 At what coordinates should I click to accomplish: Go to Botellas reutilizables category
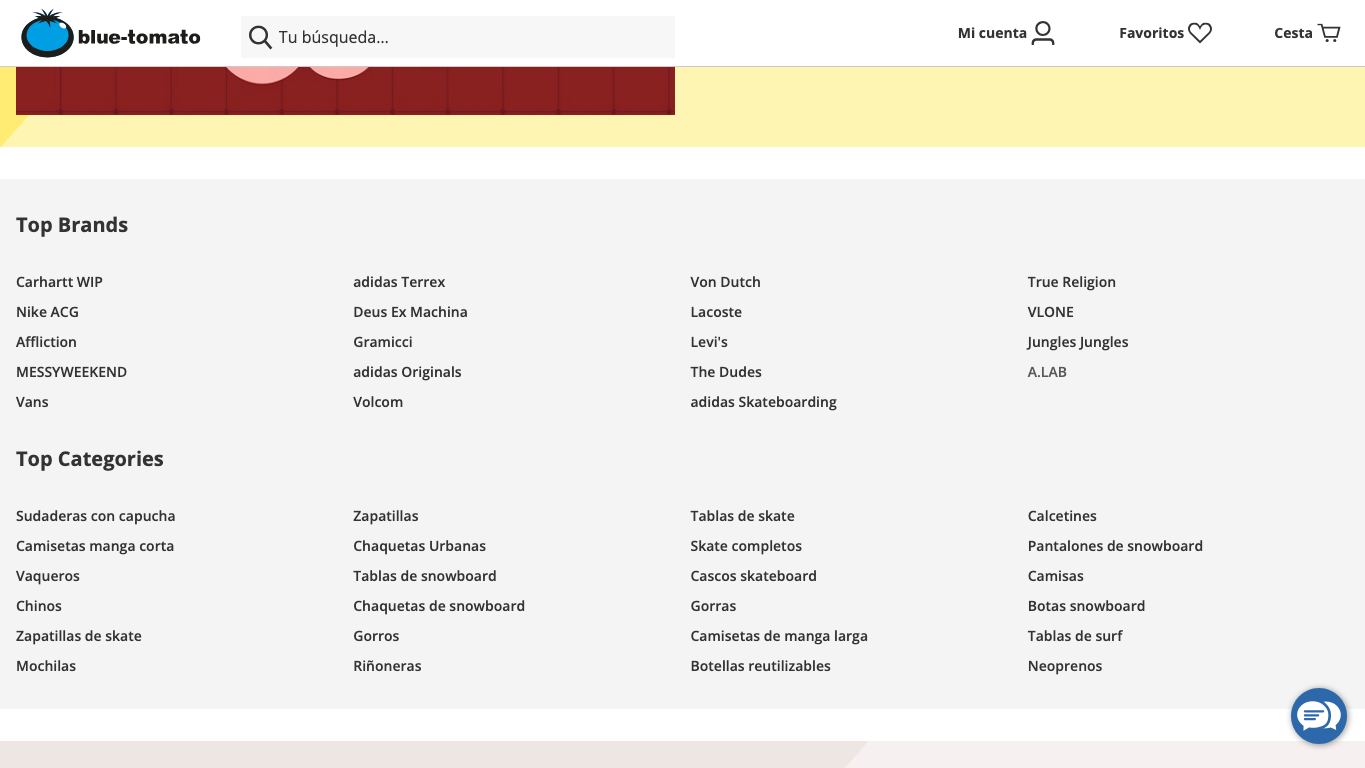pyautogui.click(x=760, y=666)
